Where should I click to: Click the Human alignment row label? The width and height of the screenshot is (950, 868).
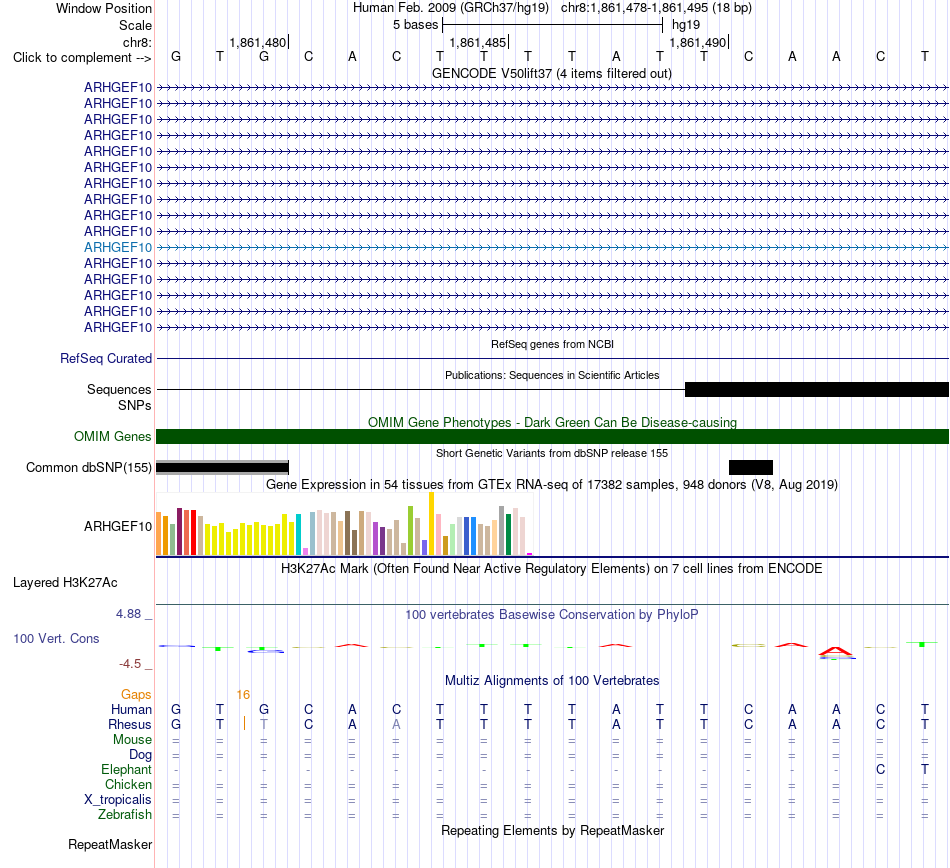pyautogui.click(x=131, y=709)
